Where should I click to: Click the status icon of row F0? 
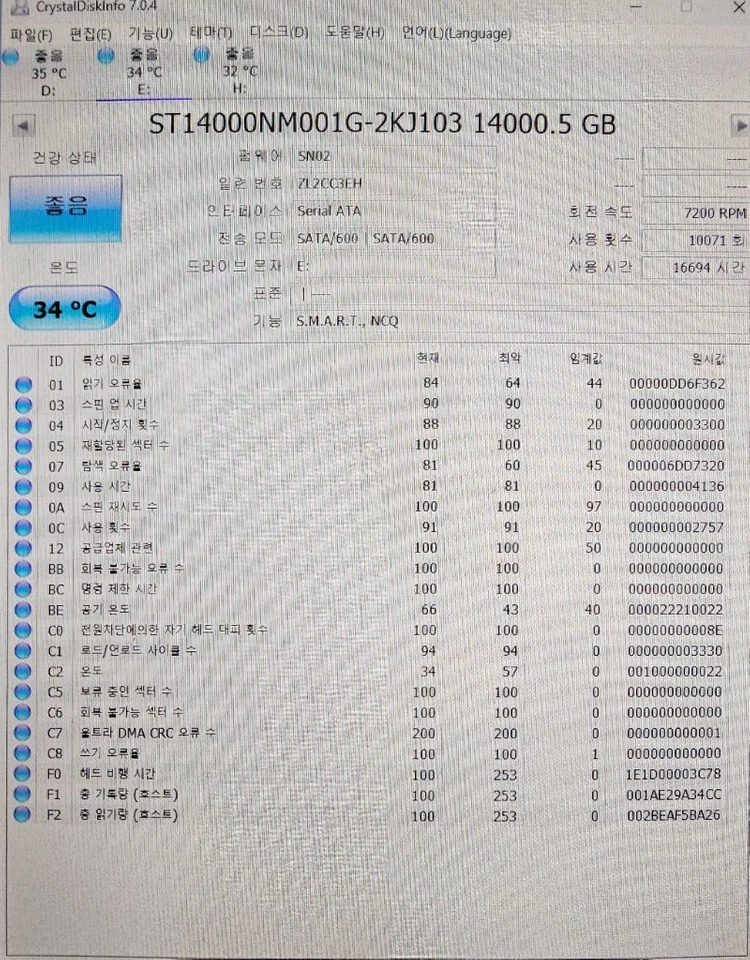[22, 774]
